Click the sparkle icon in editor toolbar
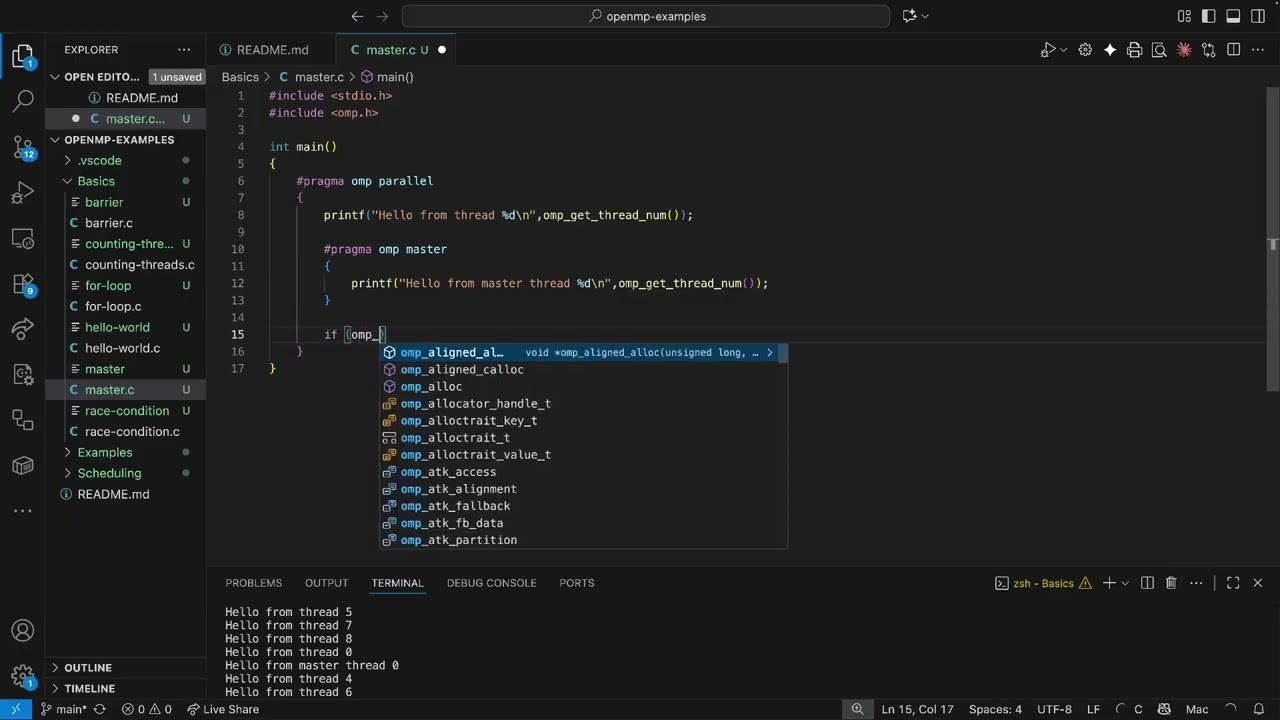Image resolution: width=1280 pixels, height=720 pixels. tap(1110, 50)
